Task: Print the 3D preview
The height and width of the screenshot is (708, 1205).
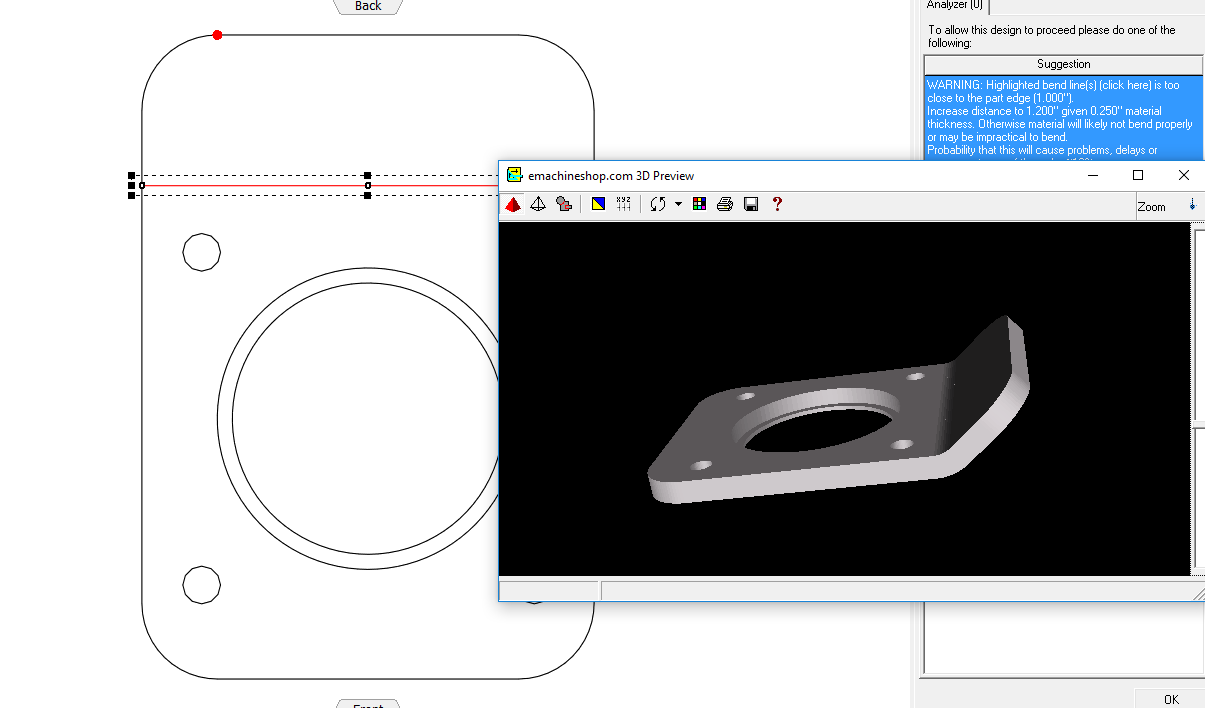Action: click(725, 204)
